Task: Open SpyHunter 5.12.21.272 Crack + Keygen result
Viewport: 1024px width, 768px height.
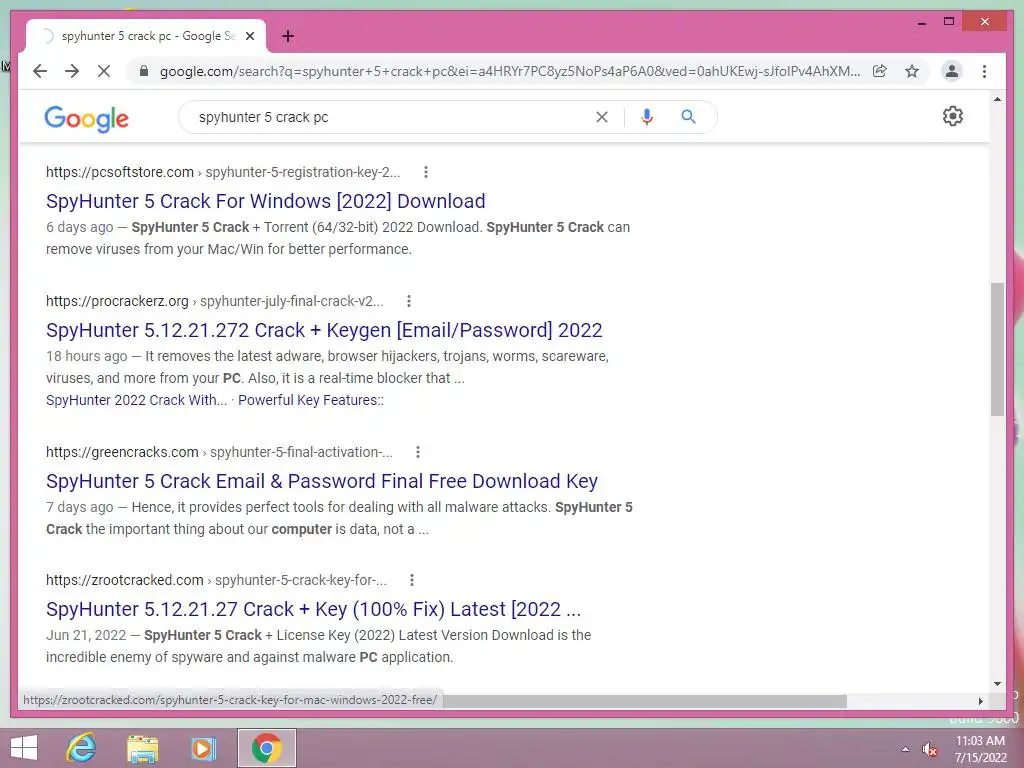Action: click(324, 330)
